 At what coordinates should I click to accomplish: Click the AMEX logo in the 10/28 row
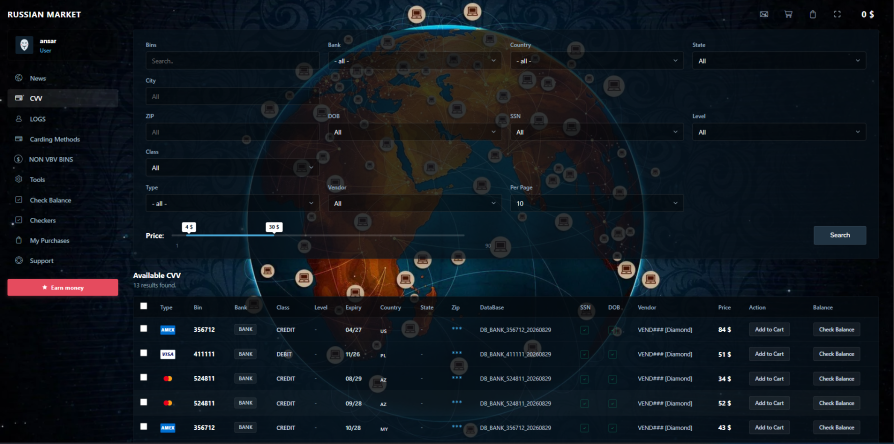168,427
